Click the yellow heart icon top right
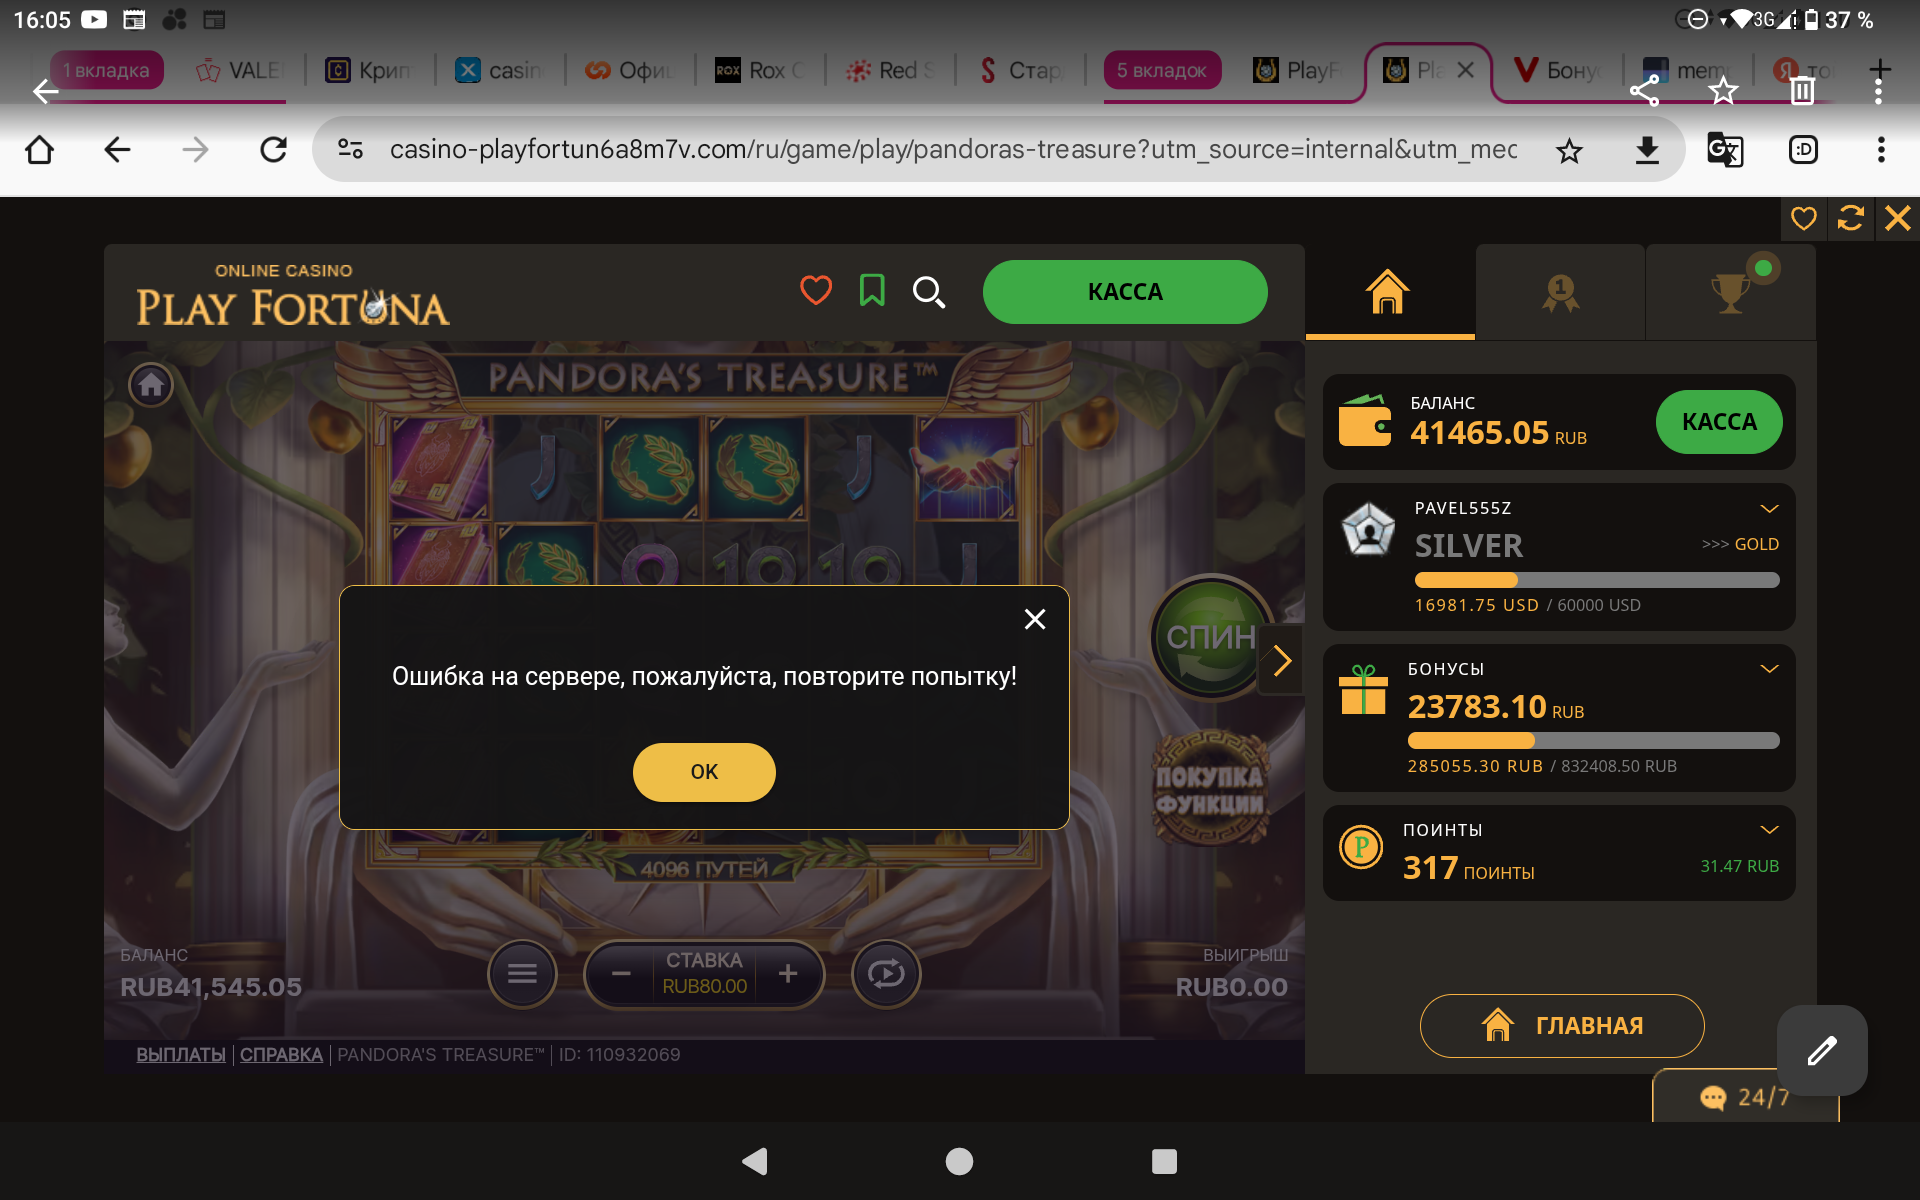Image resolution: width=1920 pixels, height=1200 pixels. pyautogui.click(x=1803, y=218)
